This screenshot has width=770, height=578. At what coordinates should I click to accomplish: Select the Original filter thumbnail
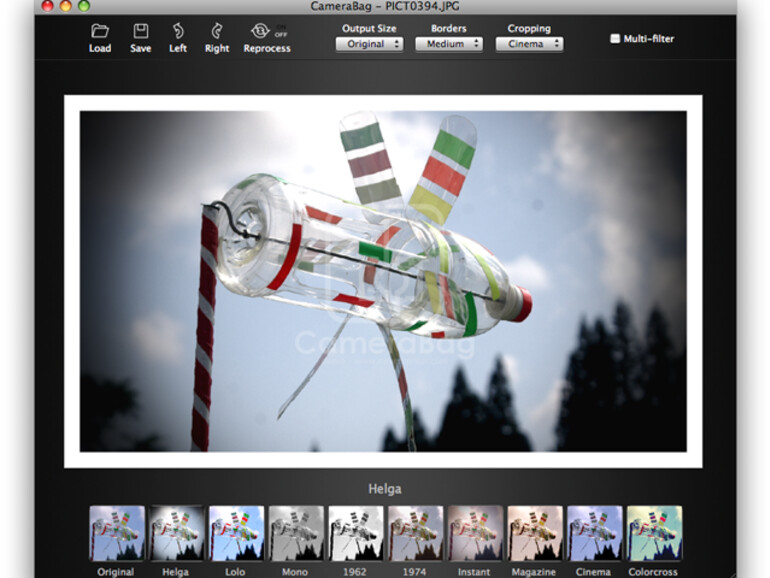(x=117, y=533)
